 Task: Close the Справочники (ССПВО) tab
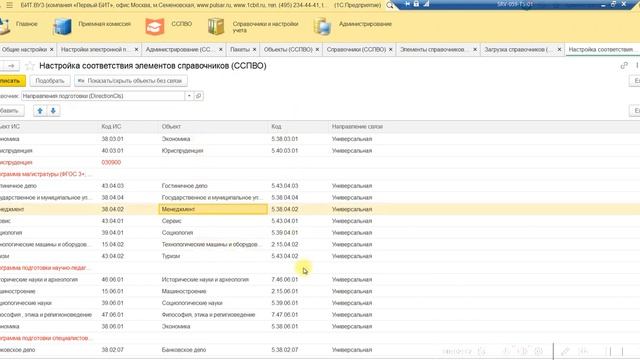(391, 49)
